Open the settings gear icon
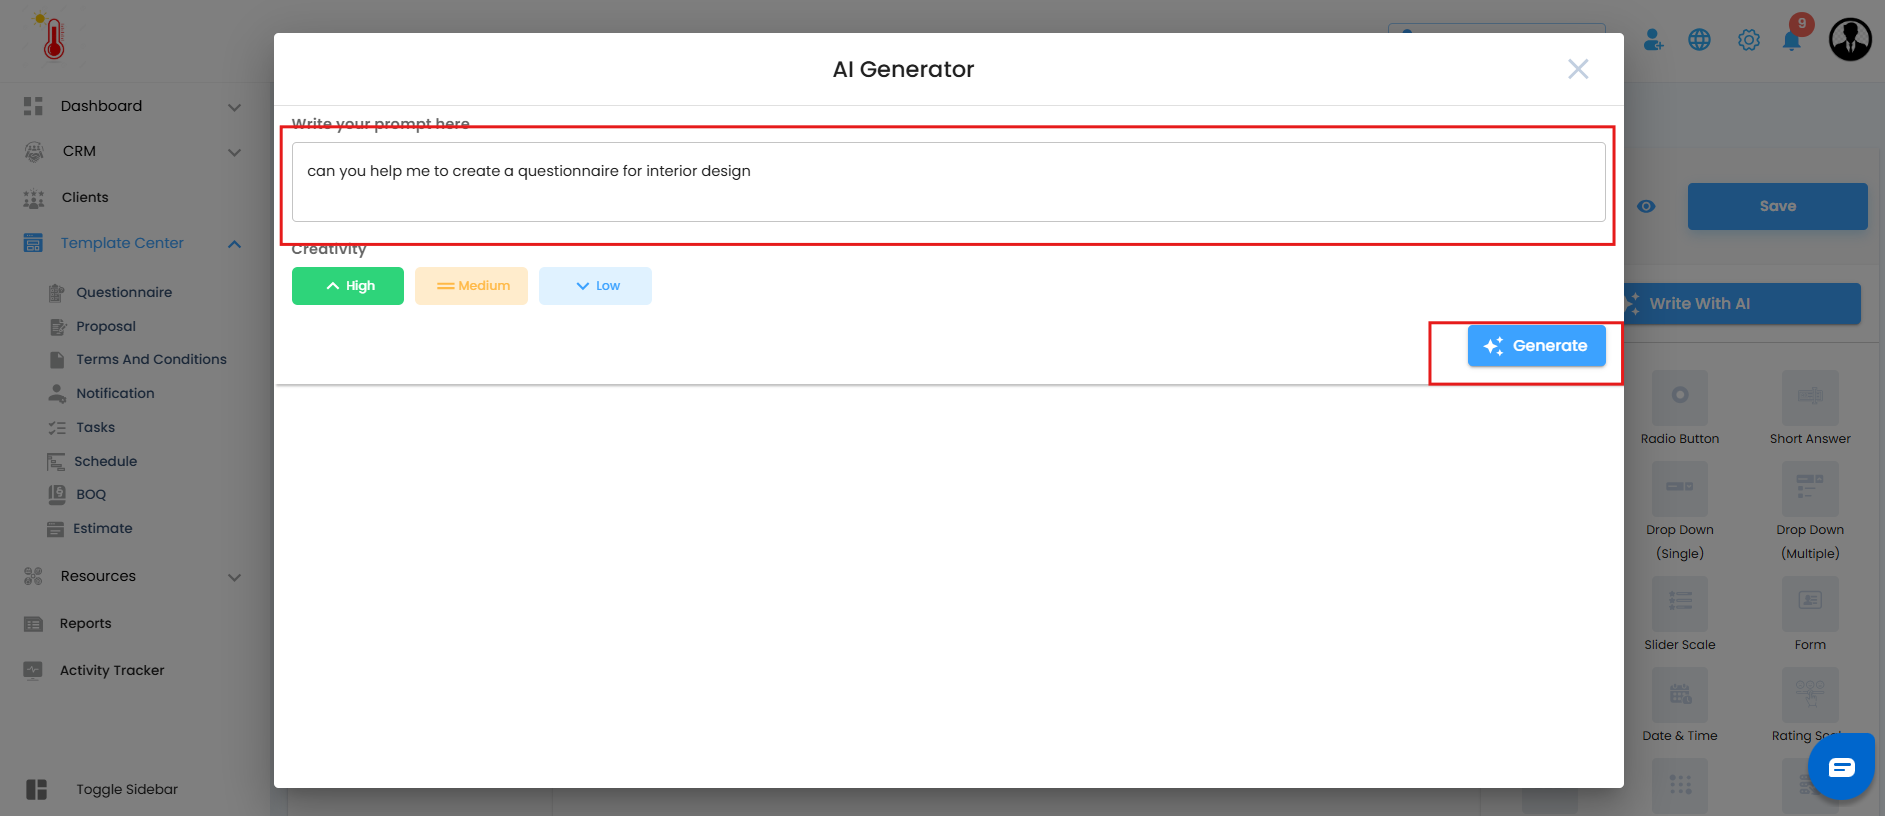The image size is (1885, 816). coord(1748,40)
